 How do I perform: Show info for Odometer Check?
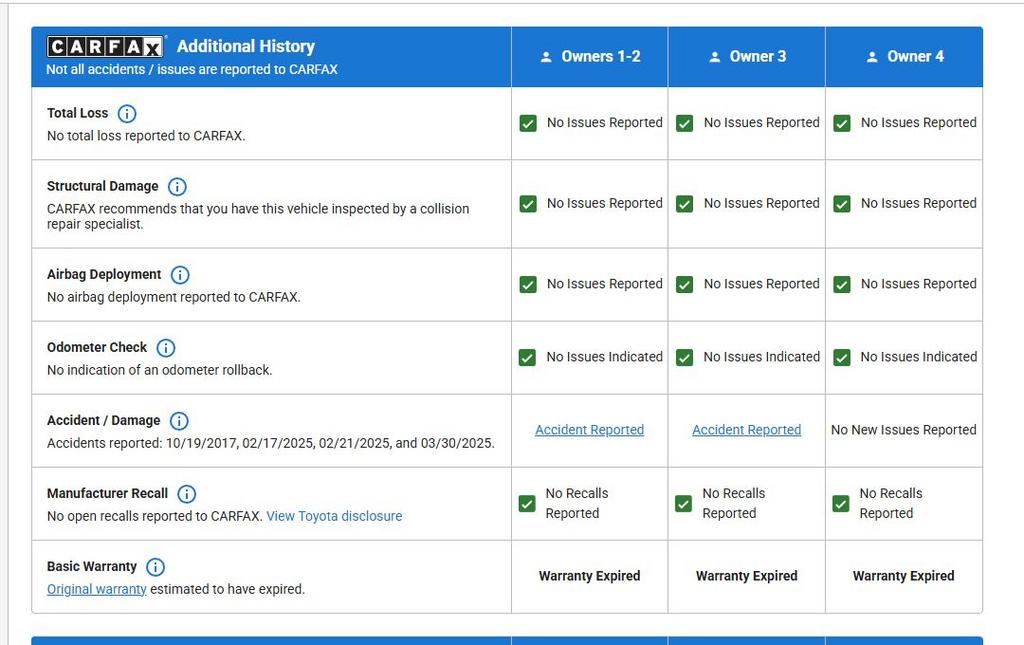pyautogui.click(x=166, y=348)
